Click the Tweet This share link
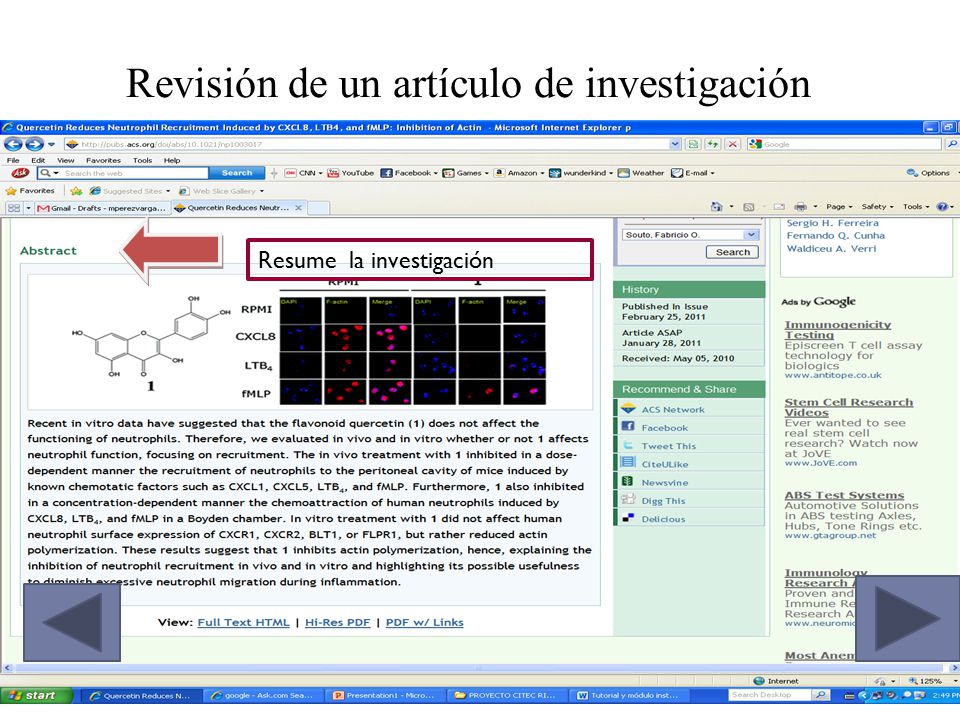This screenshot has width=960, height=720. point(669,446)
